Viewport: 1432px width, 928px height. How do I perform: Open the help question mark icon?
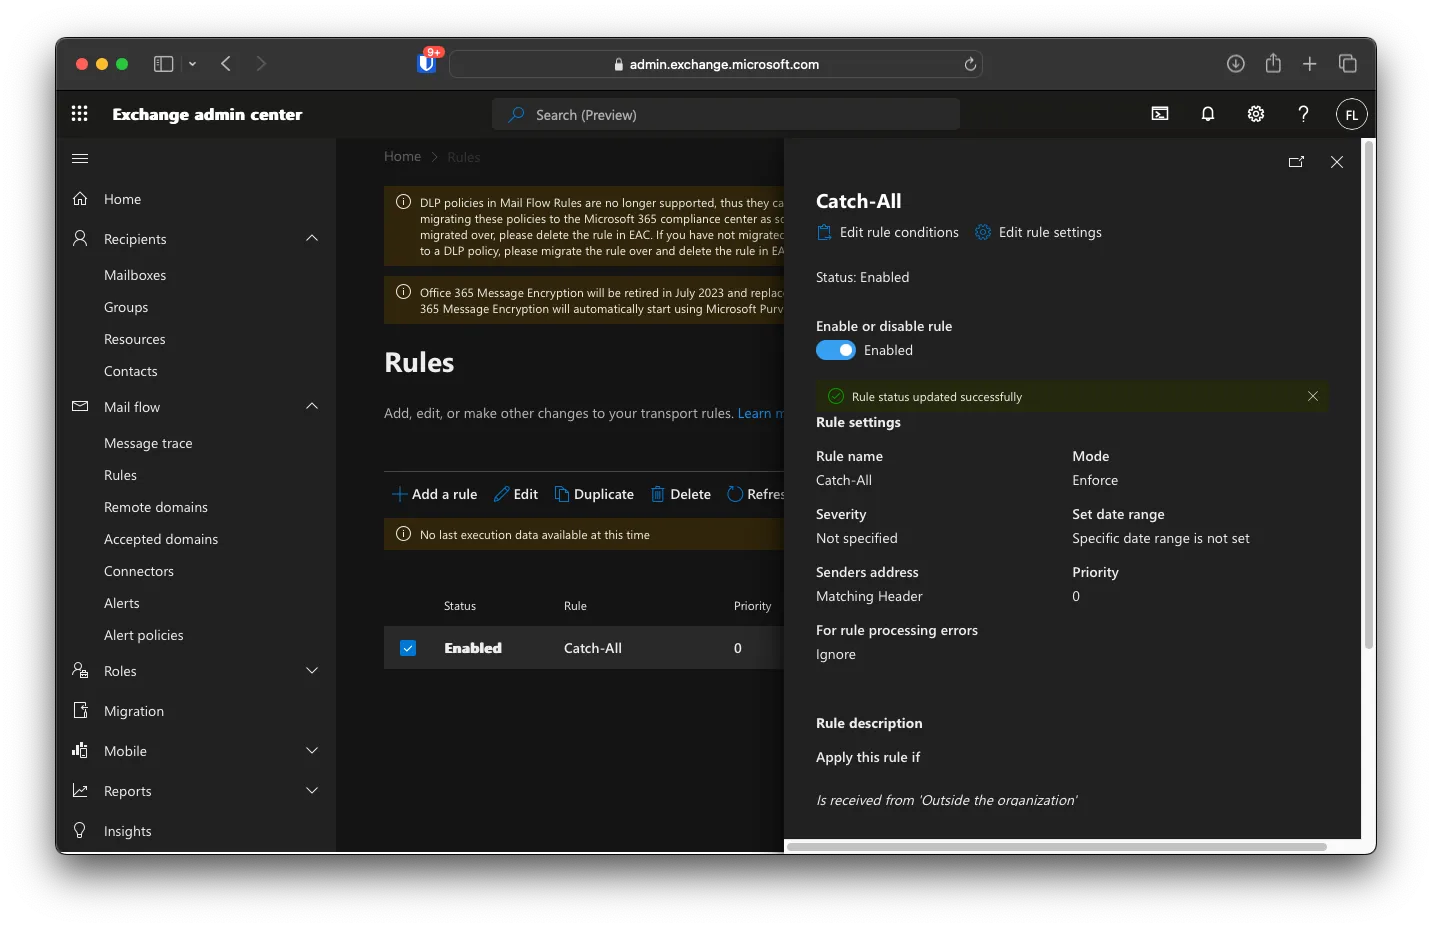click(1303, 114)
